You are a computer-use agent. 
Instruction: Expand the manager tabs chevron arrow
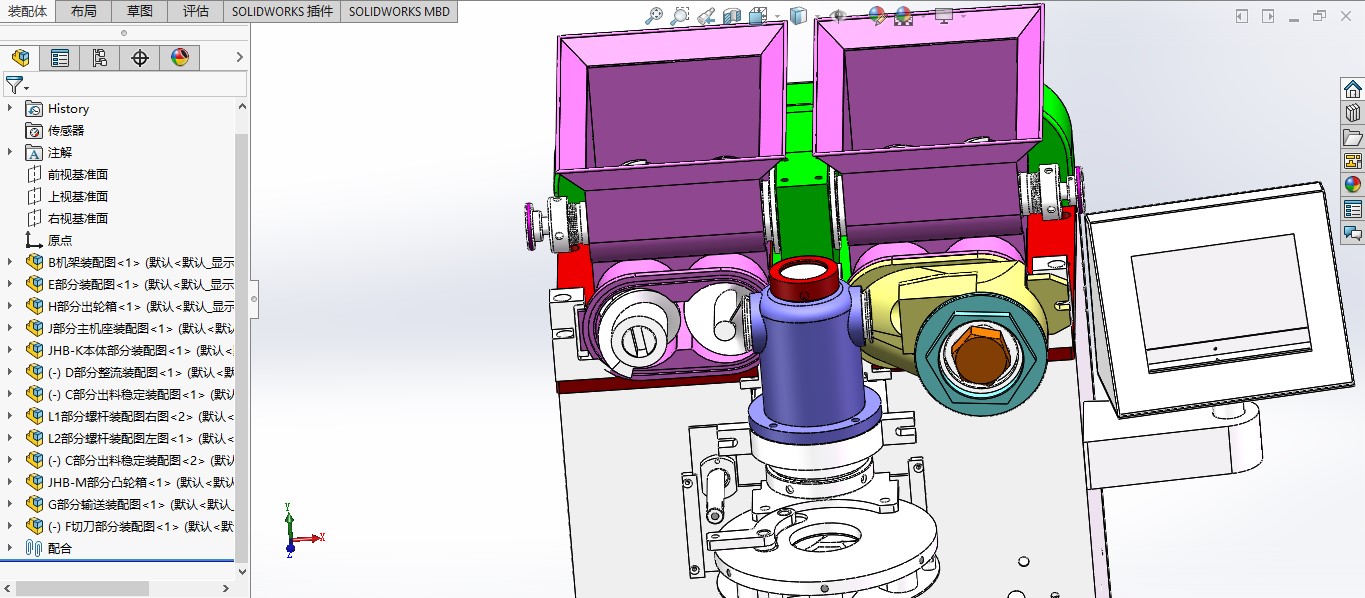click(x=239, y=58)
